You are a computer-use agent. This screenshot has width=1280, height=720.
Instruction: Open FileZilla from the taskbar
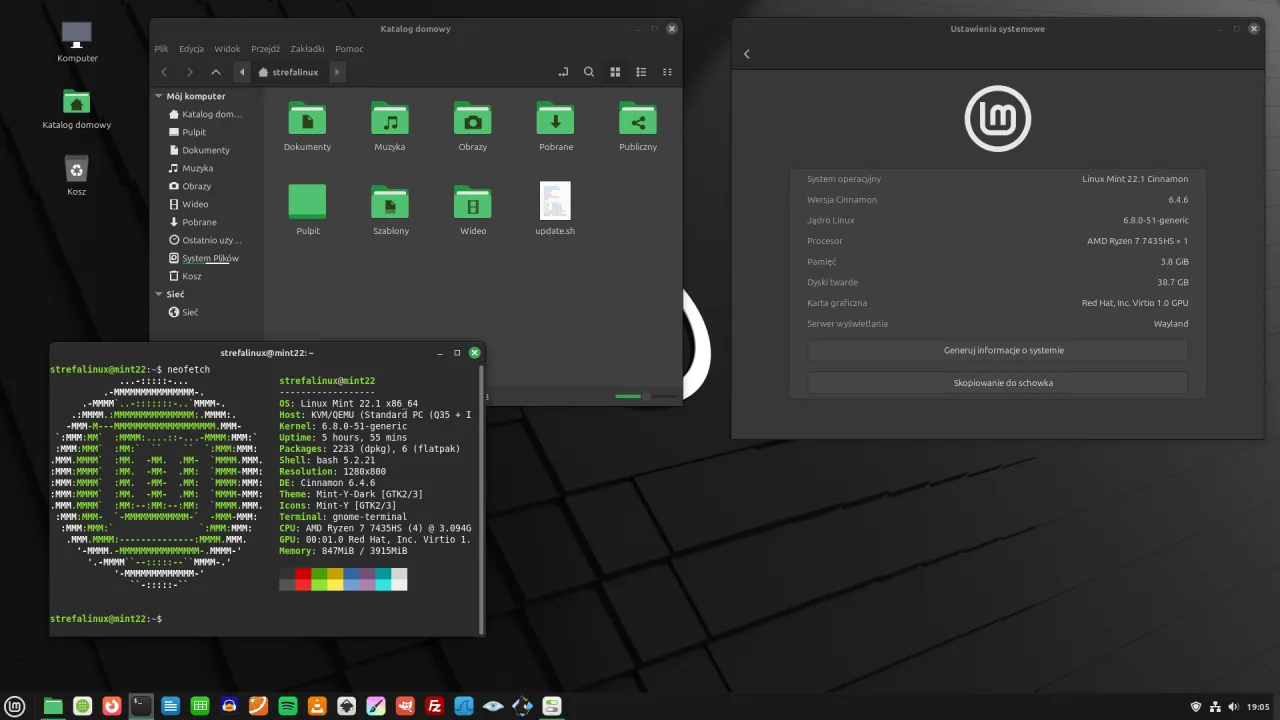(435, 706)
